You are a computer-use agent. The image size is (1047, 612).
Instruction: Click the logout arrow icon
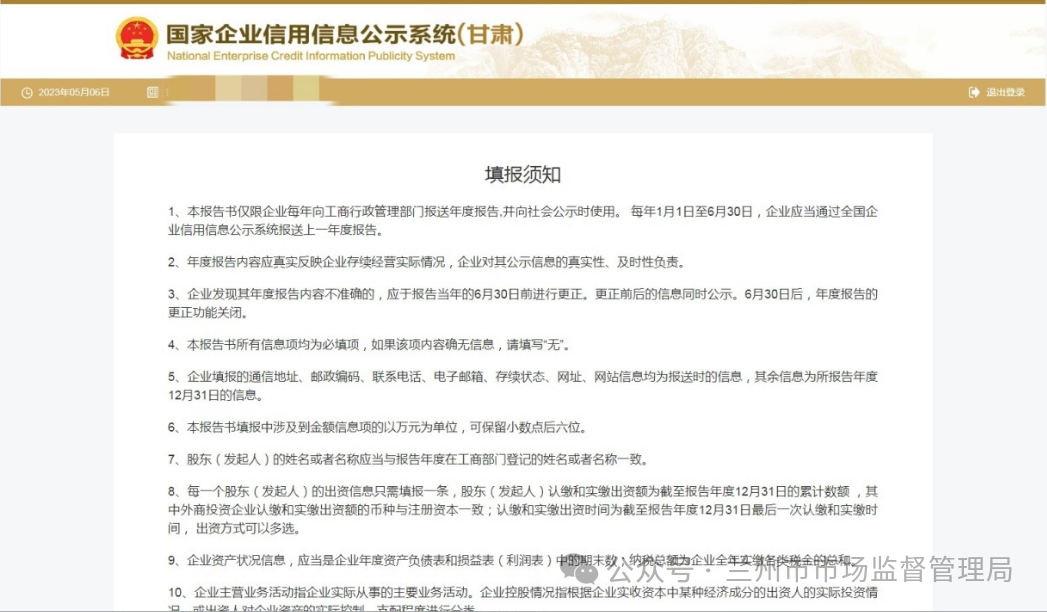[x=974, y=93]
